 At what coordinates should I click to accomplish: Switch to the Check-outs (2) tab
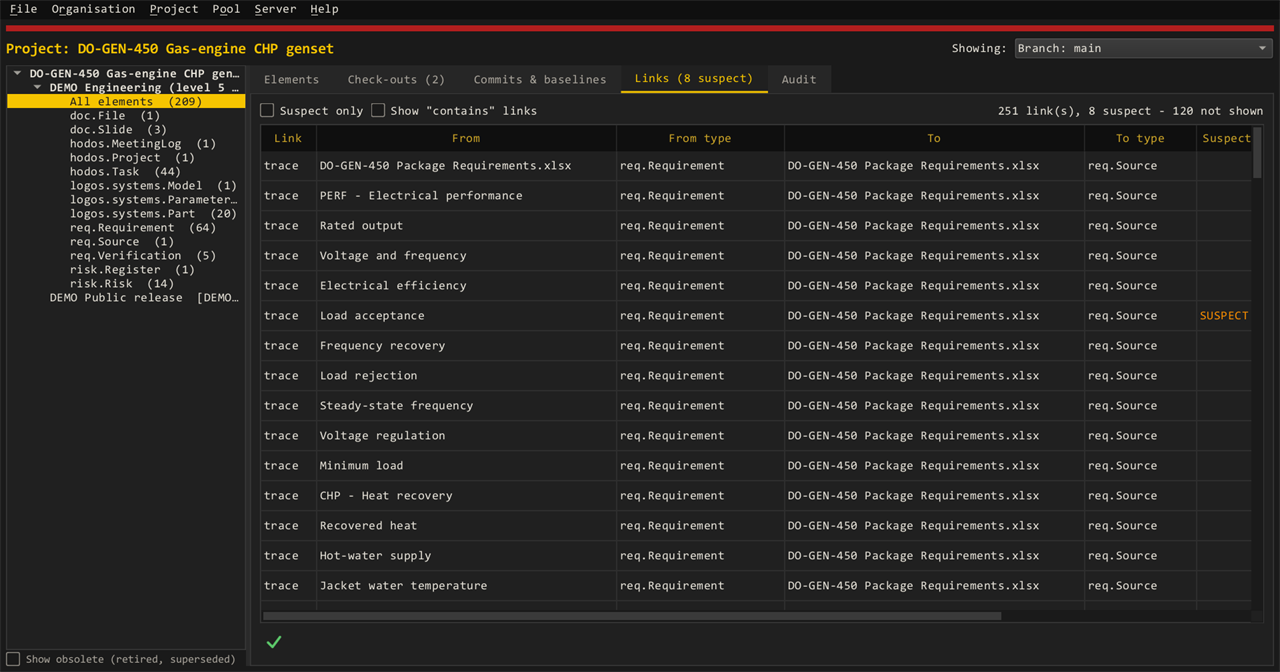click(x=396, y=79)
